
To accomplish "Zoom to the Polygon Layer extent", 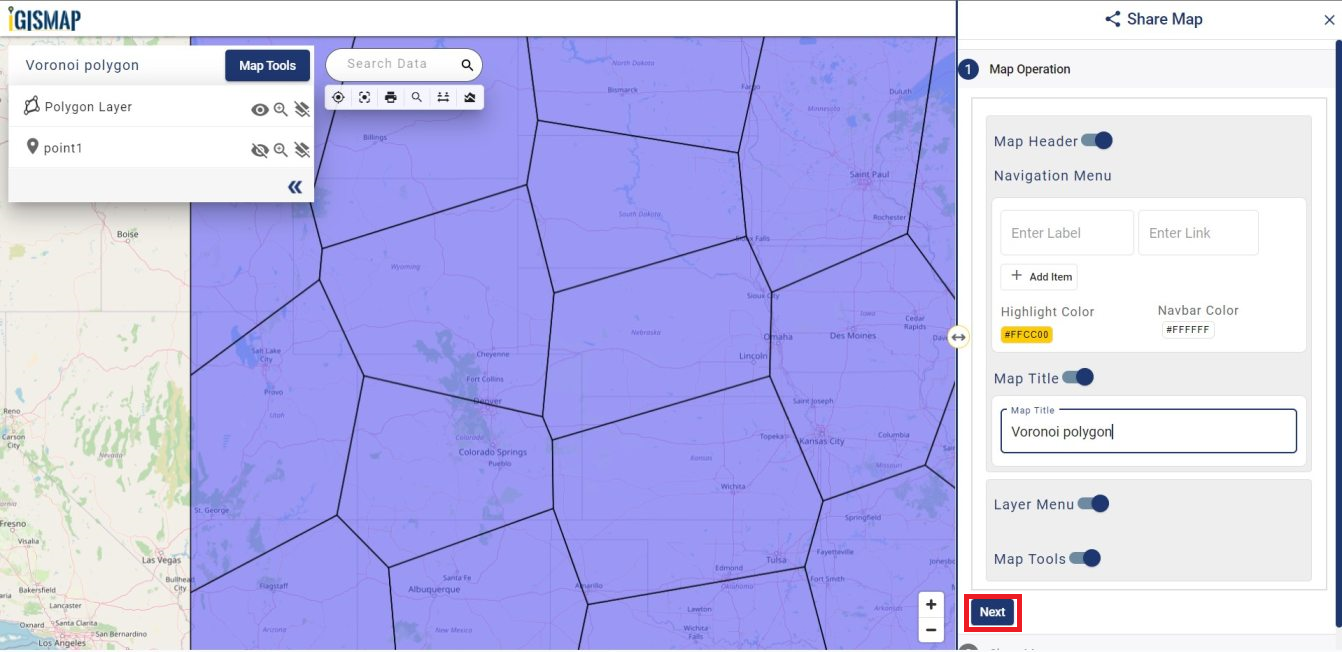I will pos(281,110).
